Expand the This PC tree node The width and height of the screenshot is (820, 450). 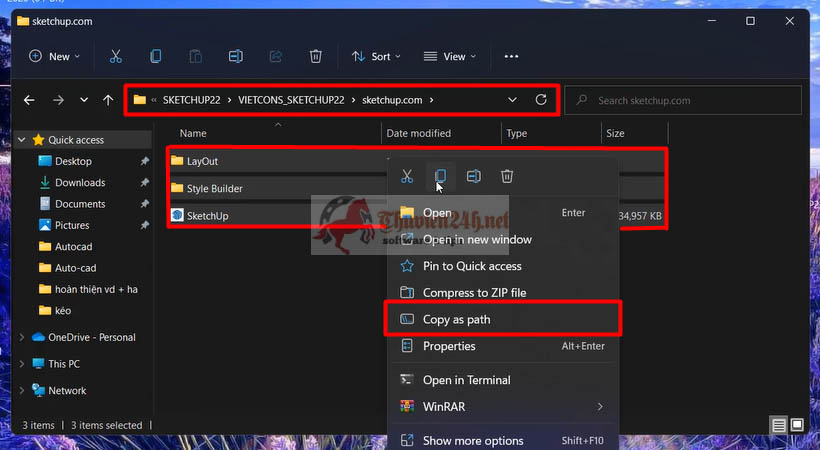click(x=21, y=364)
